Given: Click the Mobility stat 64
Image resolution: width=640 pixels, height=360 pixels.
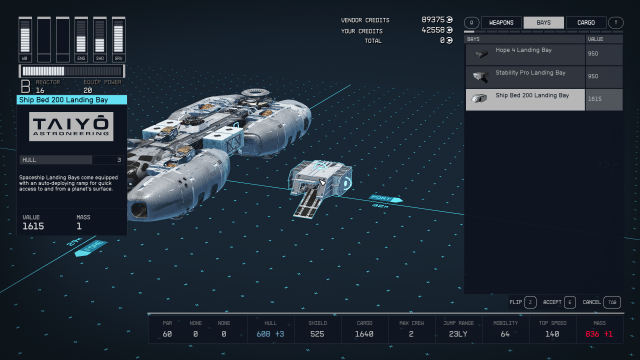Looking at the screenshot, I should (505, 334).
